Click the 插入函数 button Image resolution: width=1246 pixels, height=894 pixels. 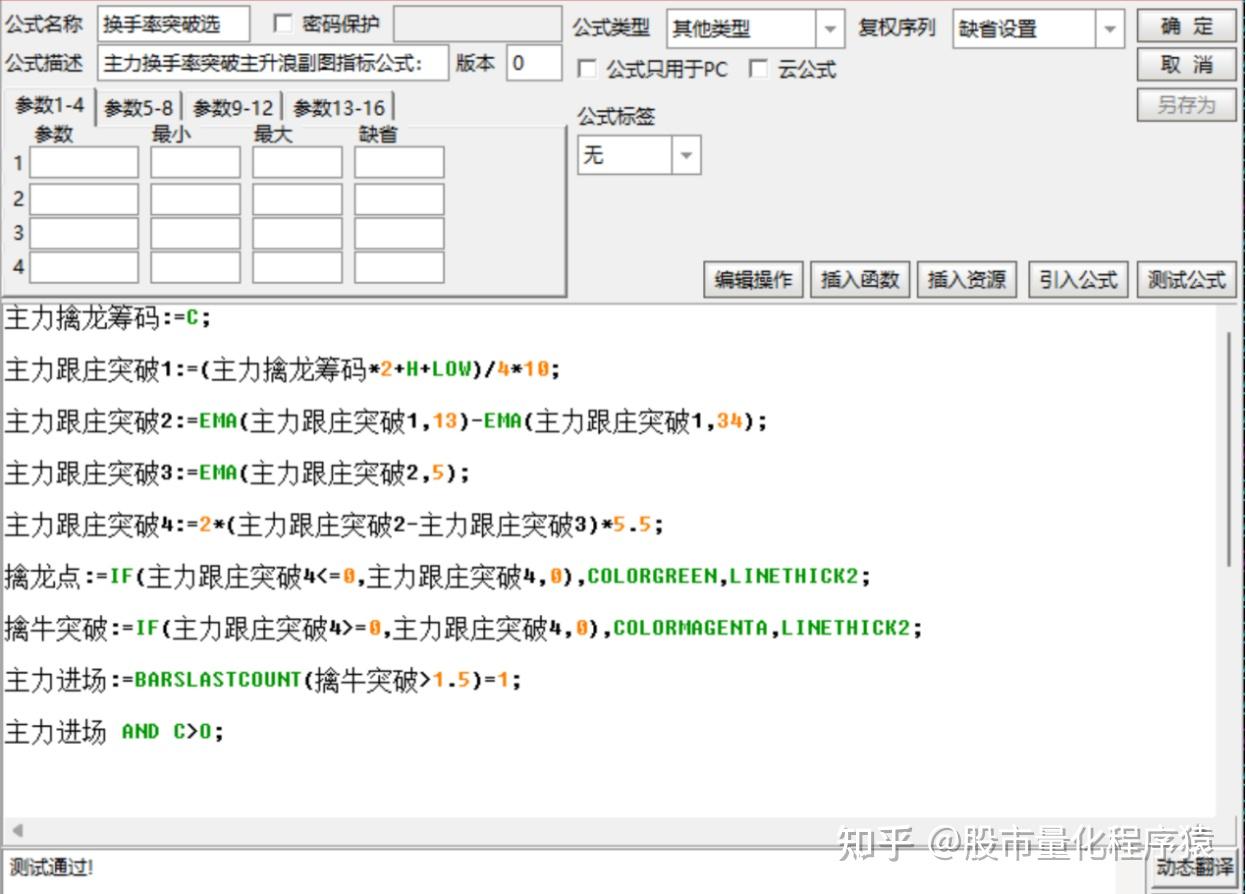tap(860, 280)
